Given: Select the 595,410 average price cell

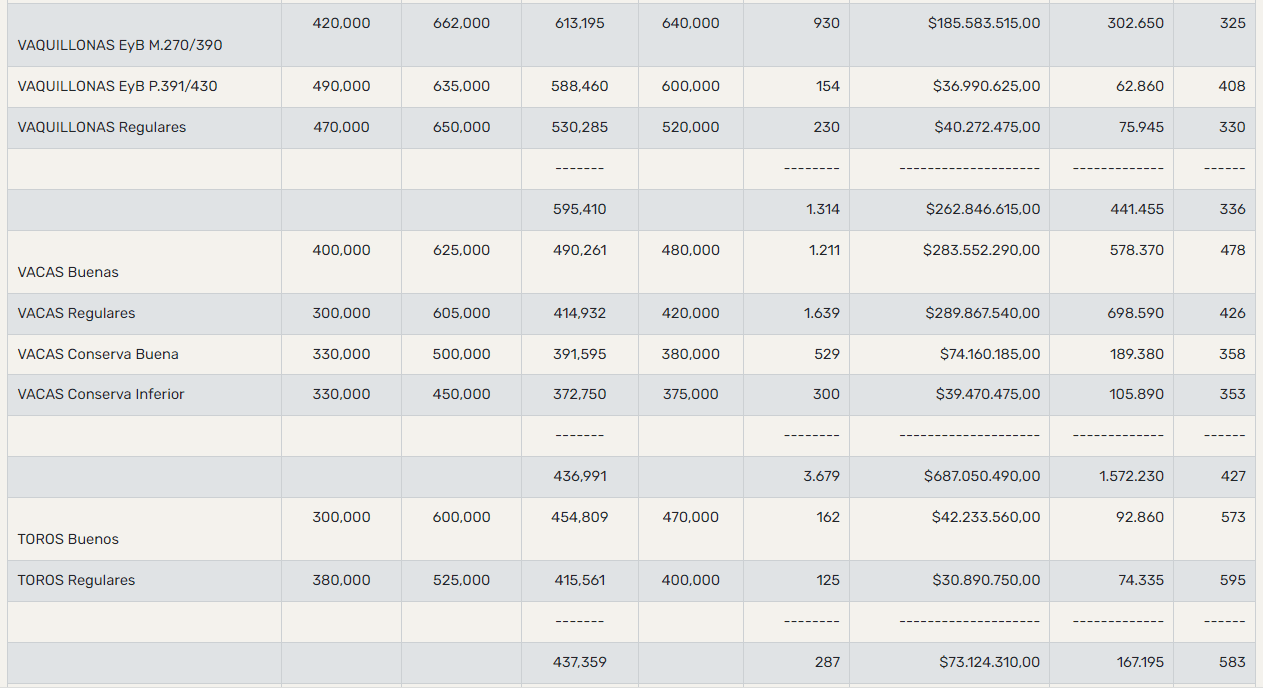Looking at the screenshot, I should [579, 210].
